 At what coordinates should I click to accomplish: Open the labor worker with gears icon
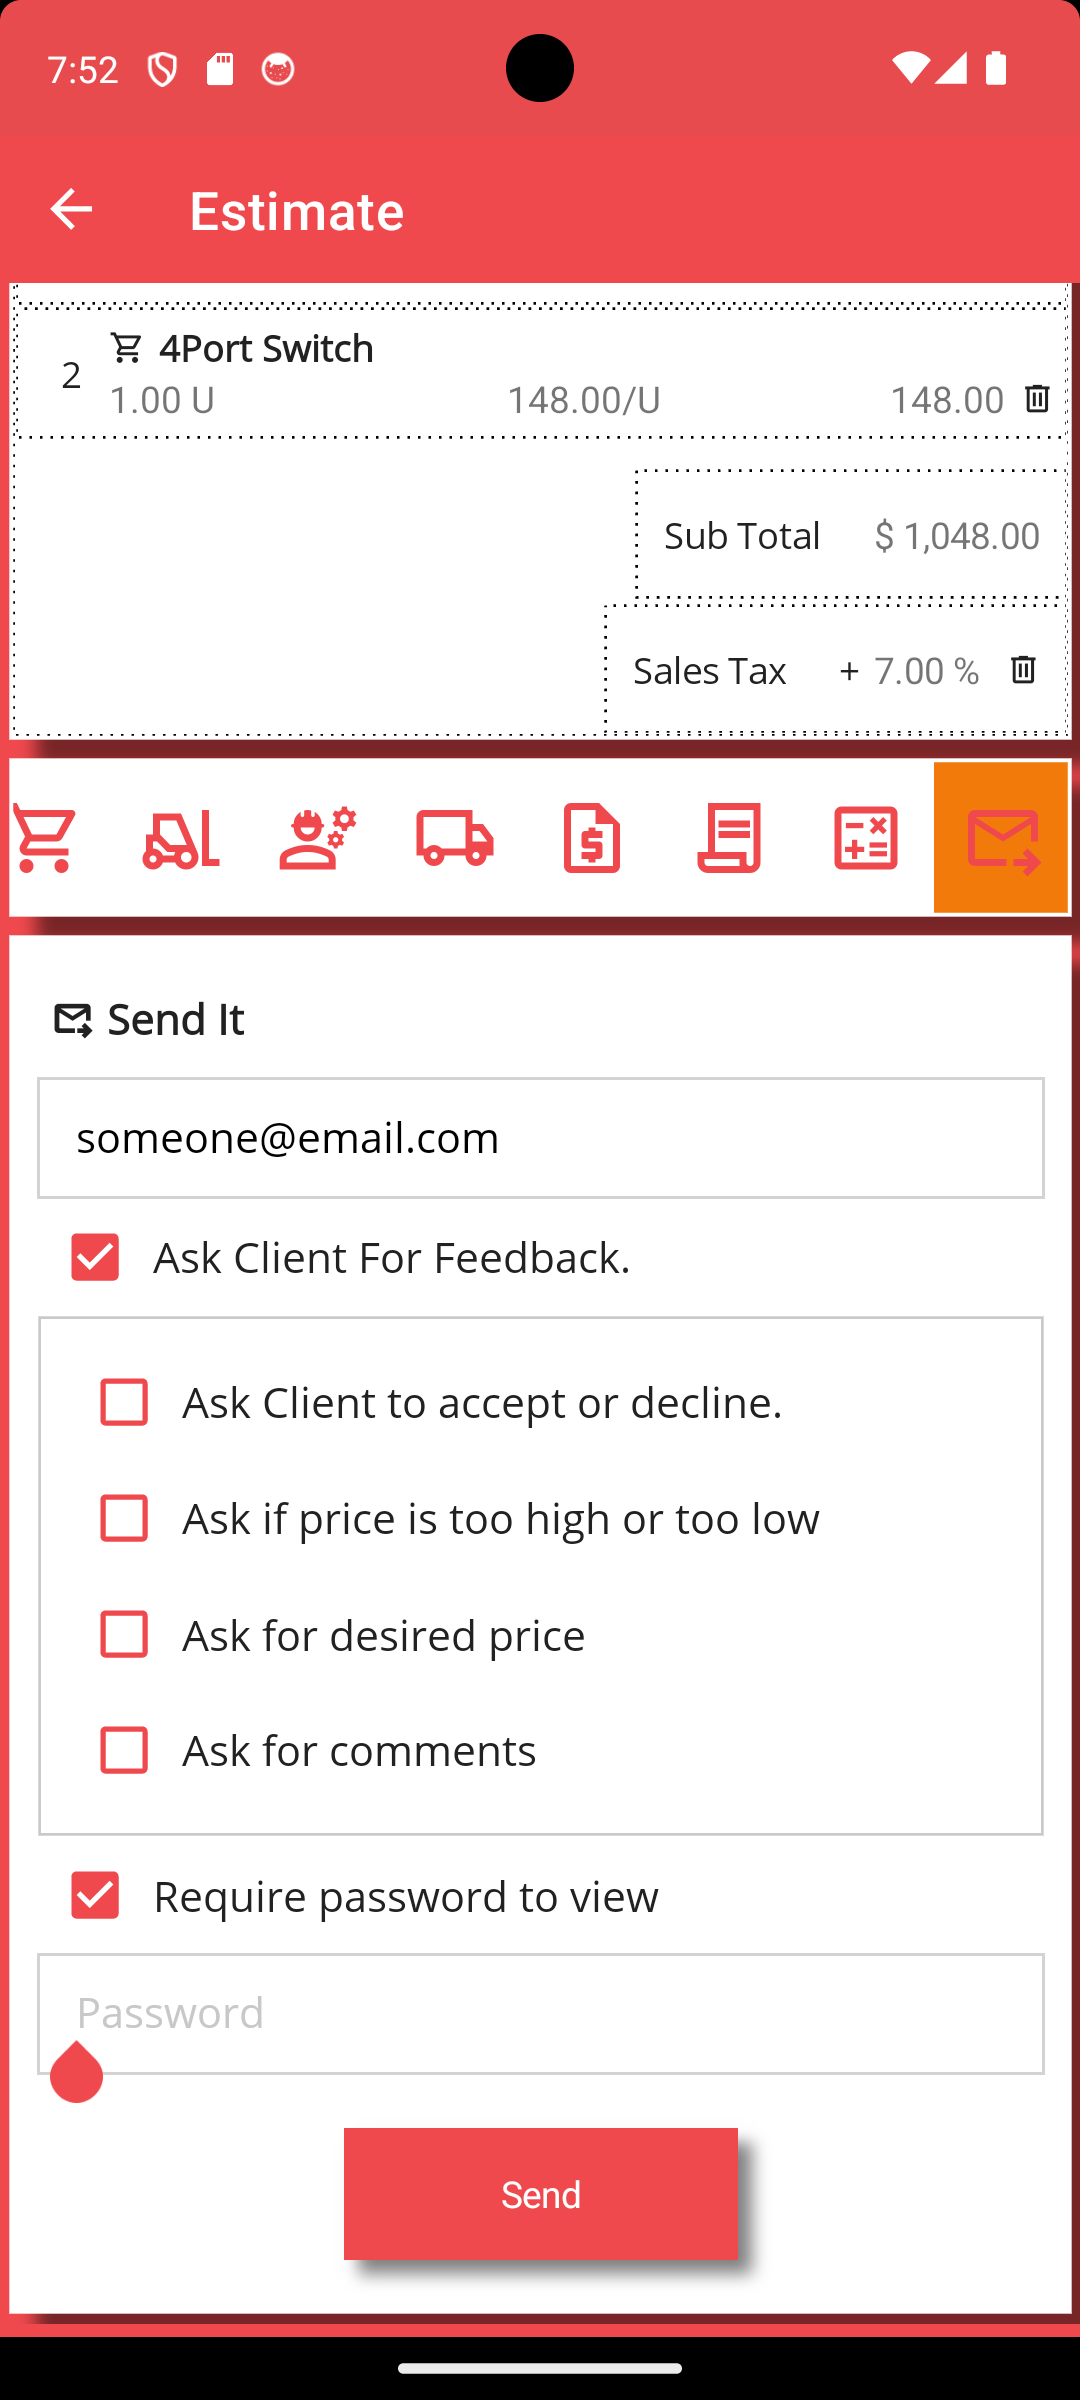(318, 838)
